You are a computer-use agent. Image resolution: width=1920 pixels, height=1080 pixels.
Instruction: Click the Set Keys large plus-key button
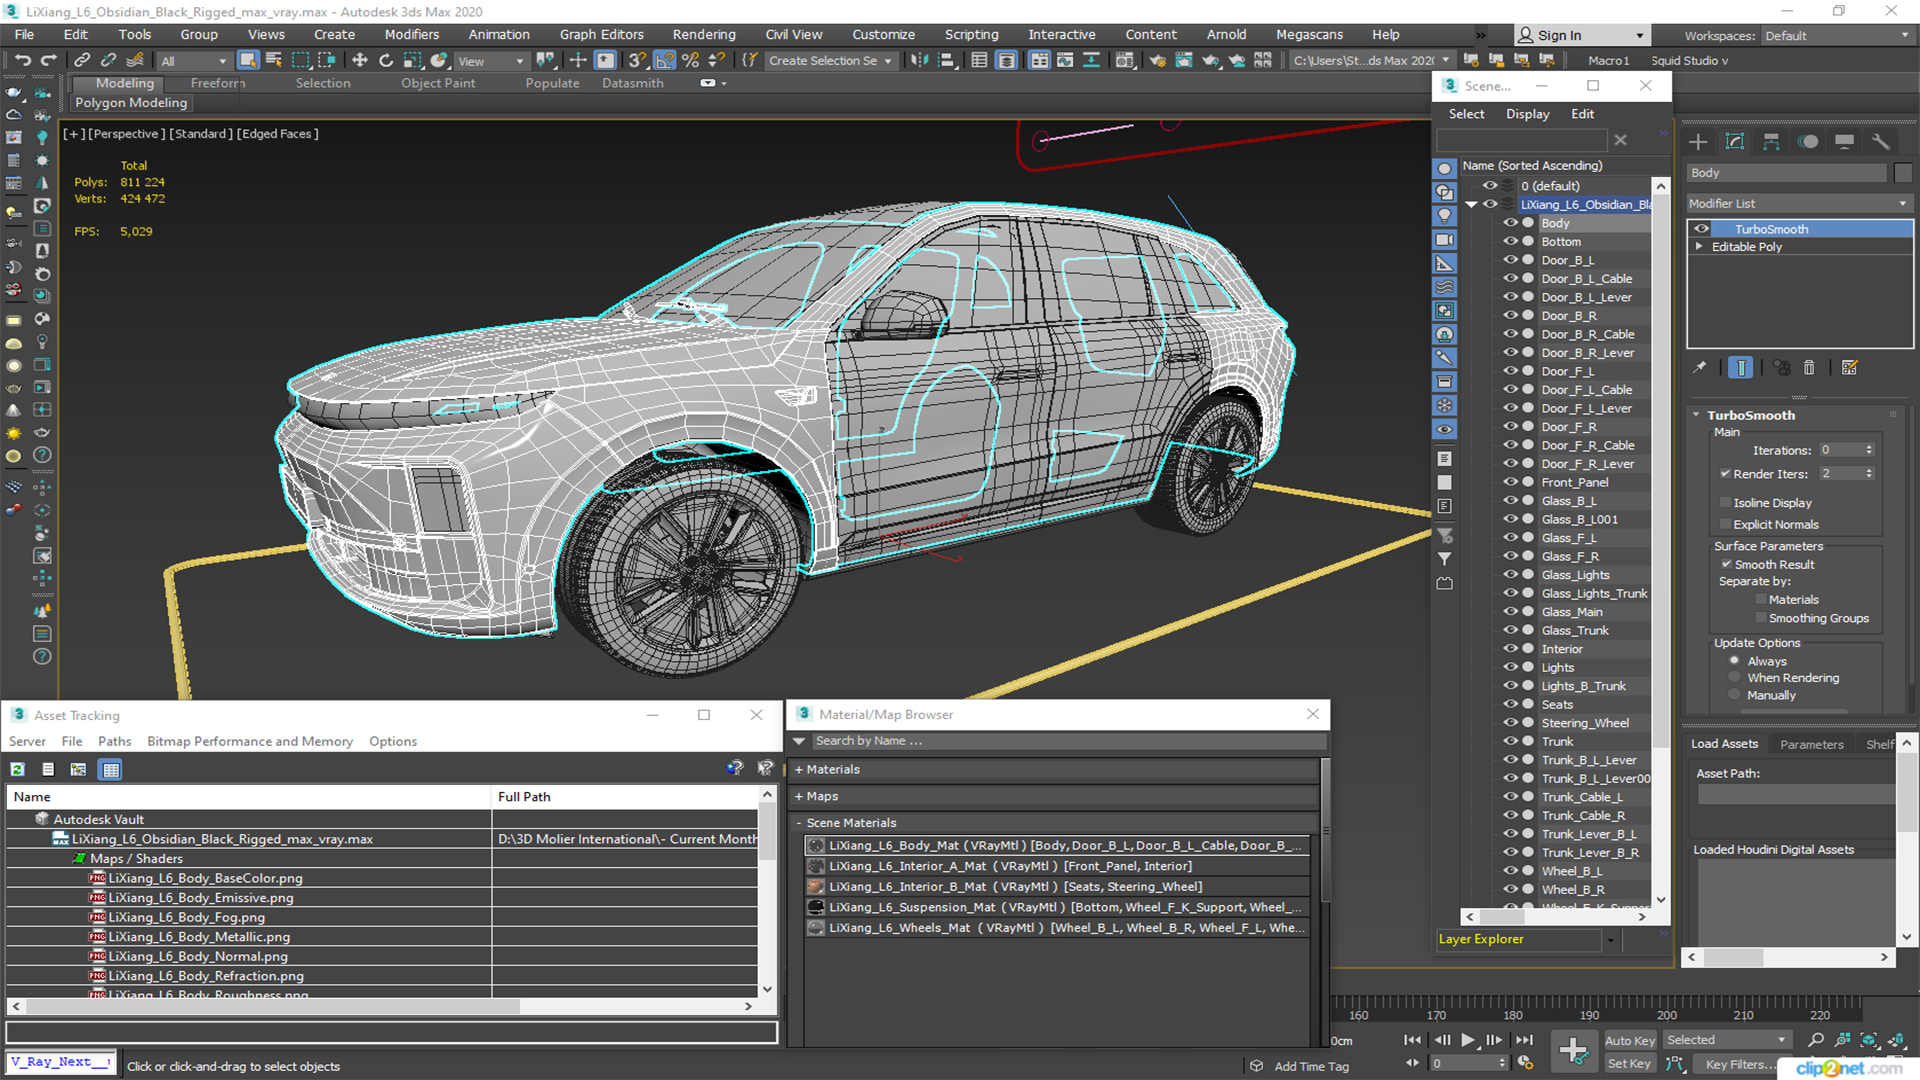[x=1574, y=1051]
